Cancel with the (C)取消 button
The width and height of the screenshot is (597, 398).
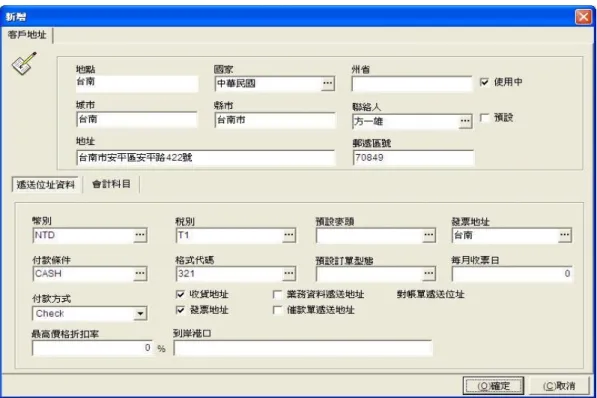(x=559, y=386)
